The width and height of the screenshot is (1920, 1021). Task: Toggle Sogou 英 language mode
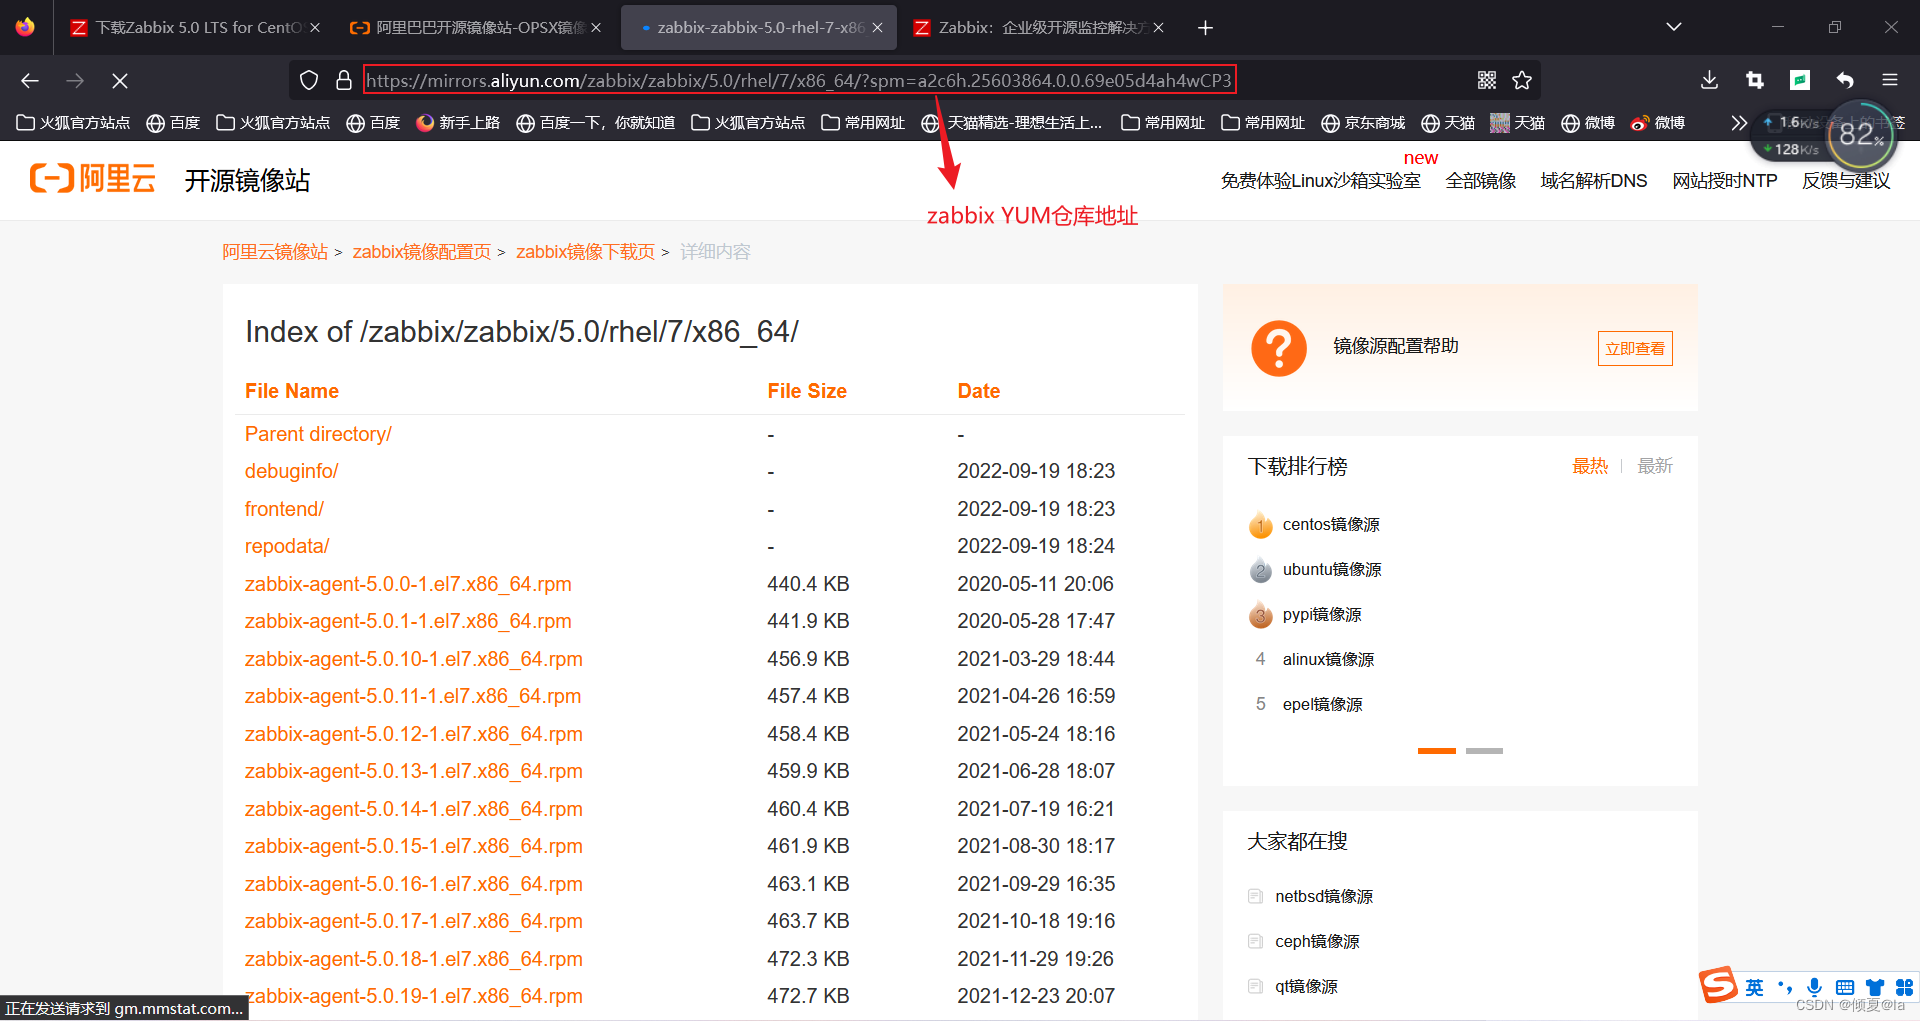pyautogui.click(x=1755, y=988)
